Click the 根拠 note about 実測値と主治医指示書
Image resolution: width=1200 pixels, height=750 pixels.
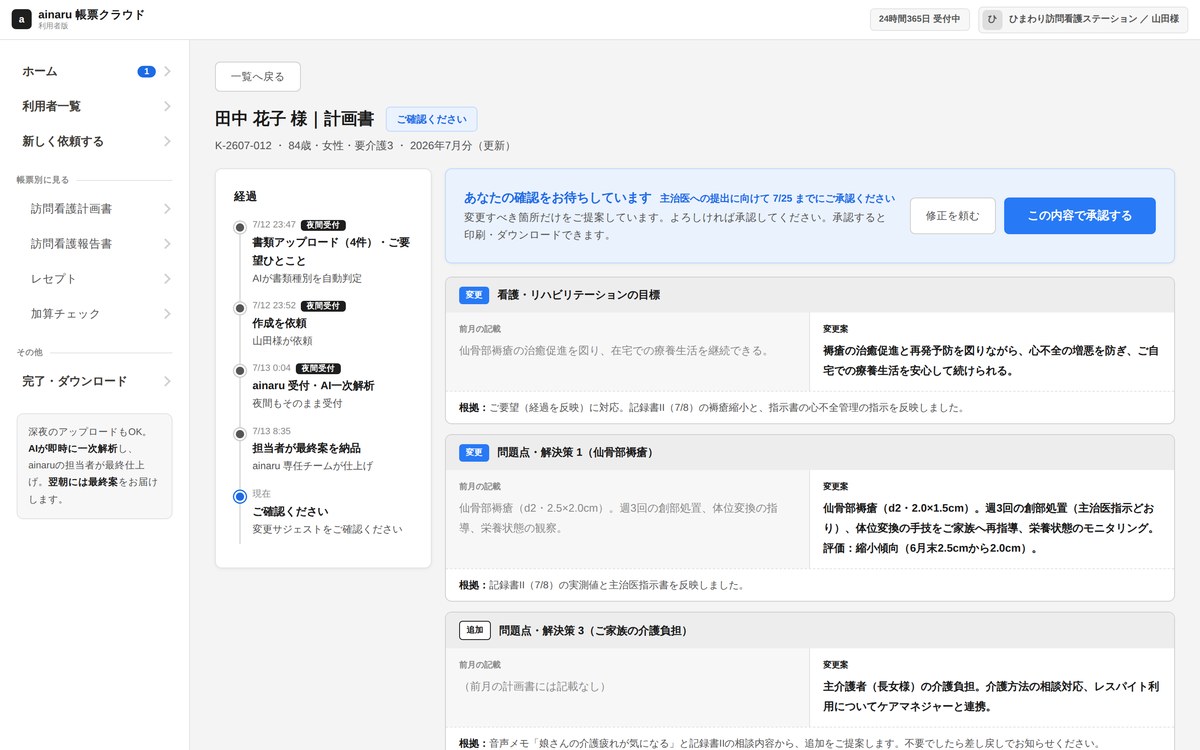click(602, 584)
